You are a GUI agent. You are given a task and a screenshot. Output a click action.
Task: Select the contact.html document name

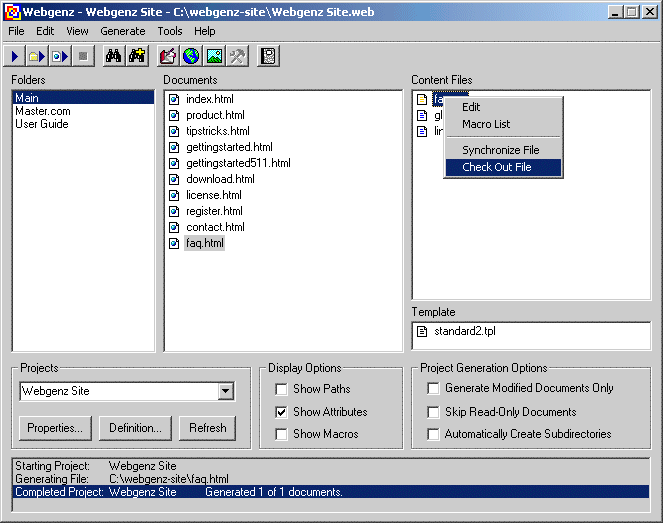coord(215,227)
